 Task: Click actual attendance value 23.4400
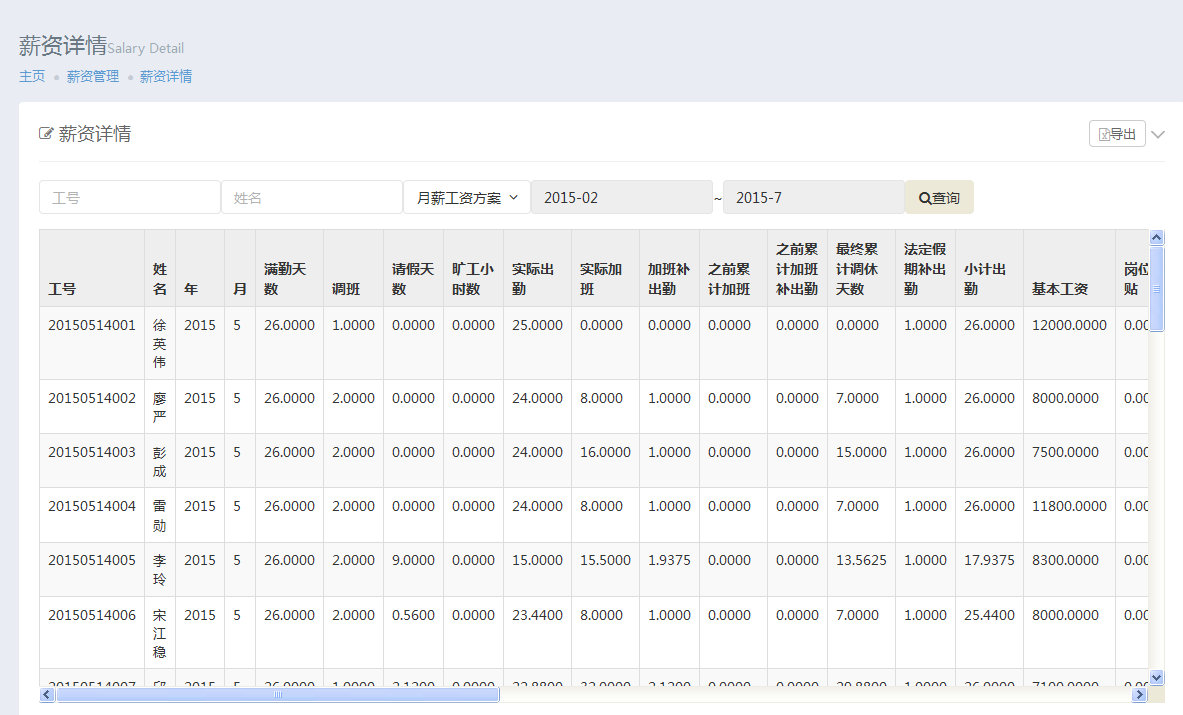pyautogui.click(x=537, y=615)
